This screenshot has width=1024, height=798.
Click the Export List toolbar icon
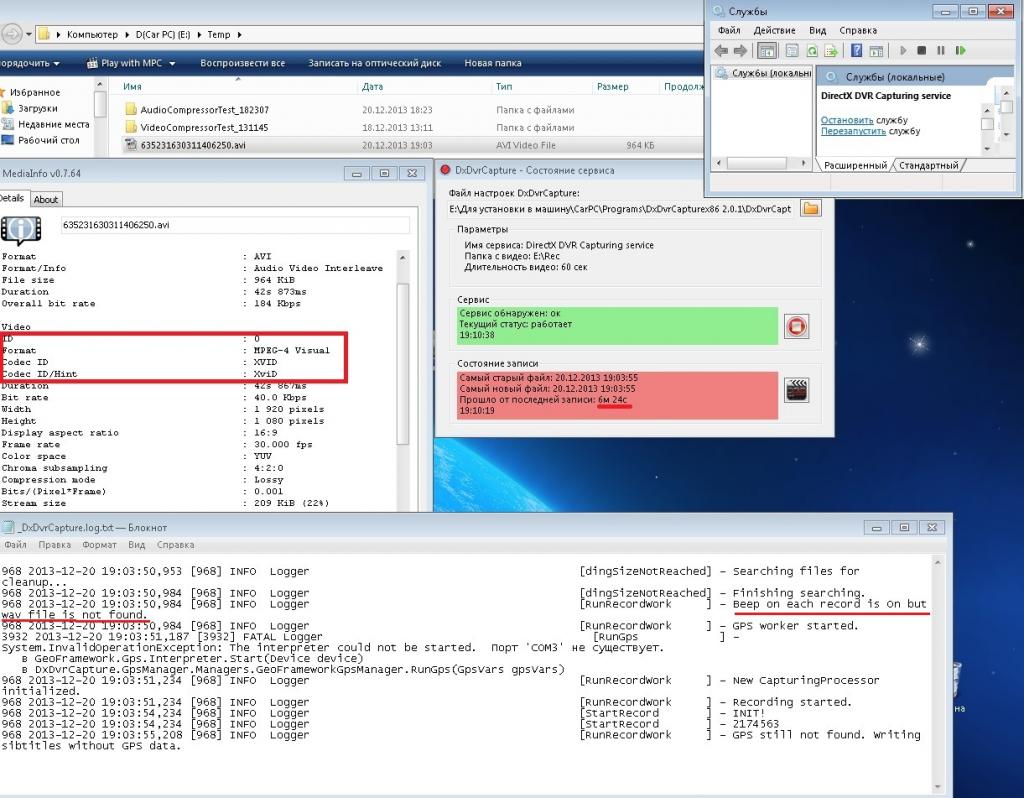(832, 50)
